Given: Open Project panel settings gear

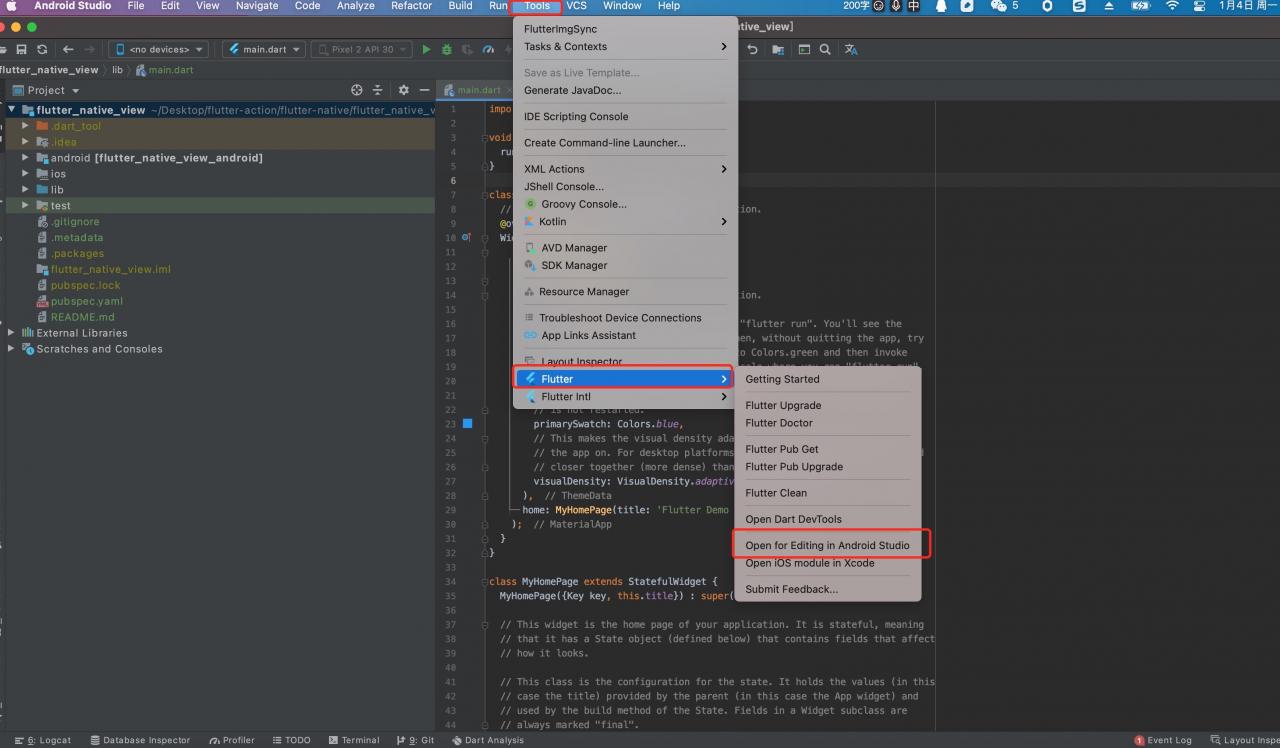Looking at the screenshot, I should coord(404,90).
